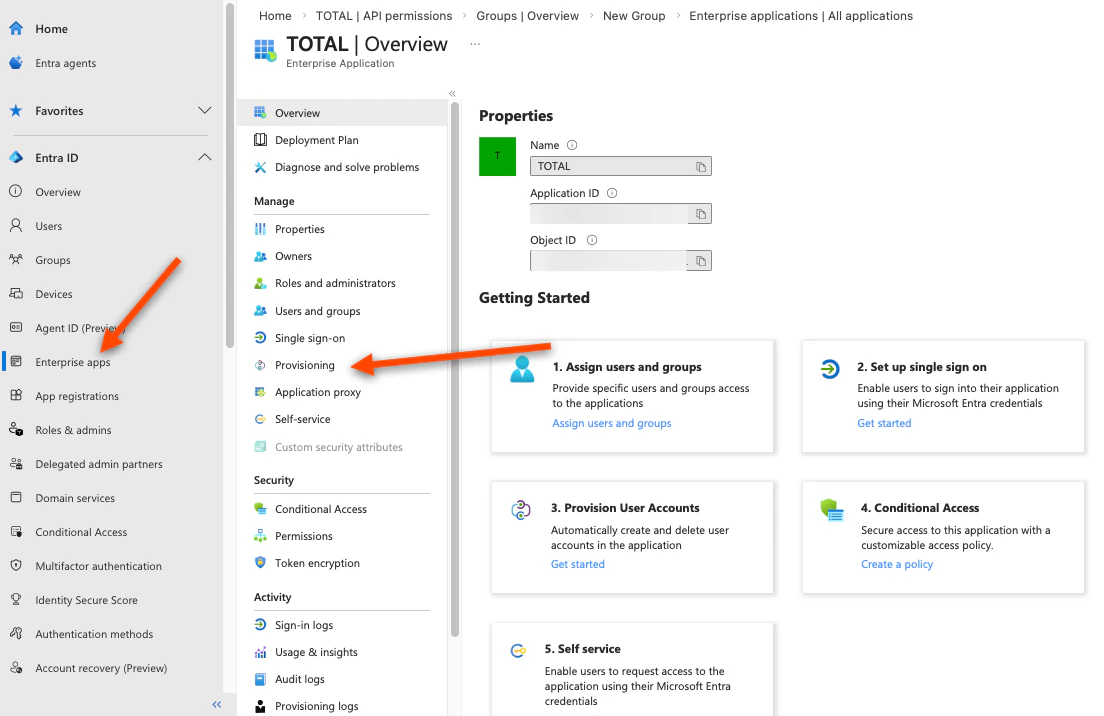Click the Token encryption shield icon
Screen dimensions: 1104x716
click(x=261, y=563)
